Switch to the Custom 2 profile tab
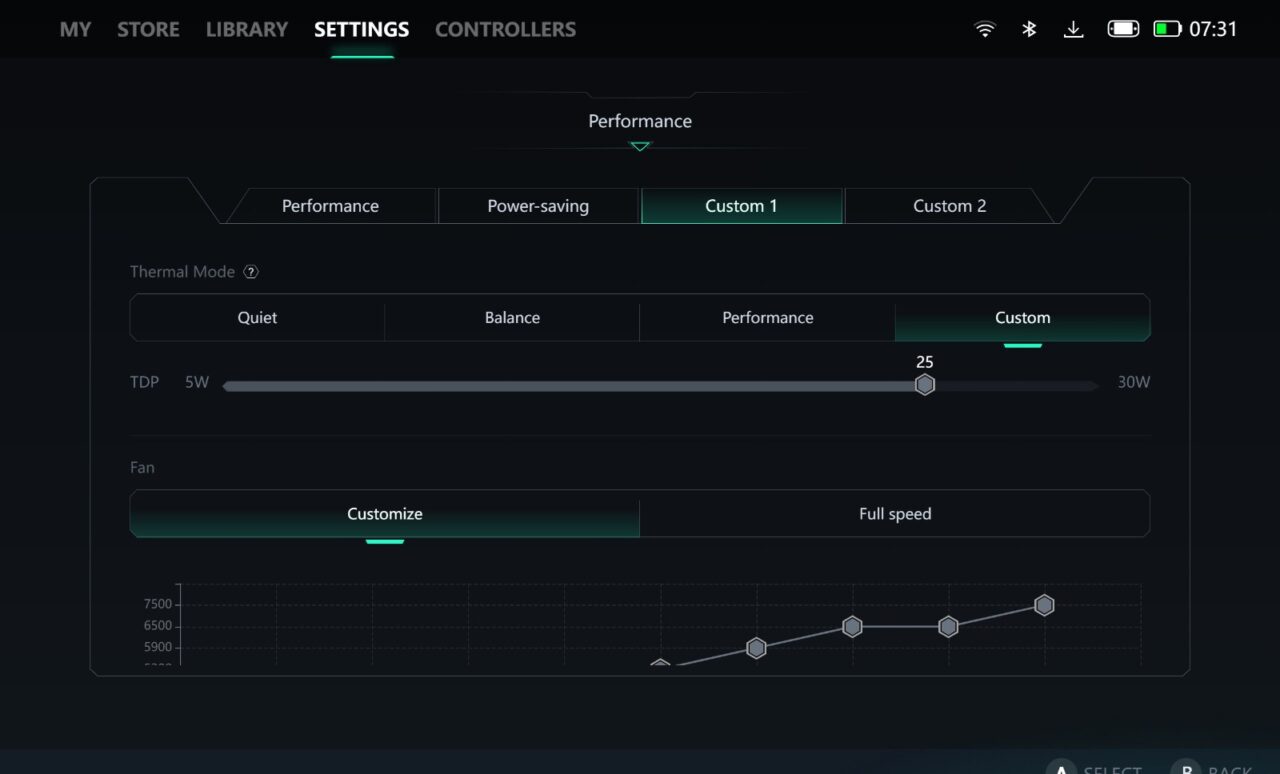 (949, 206)
